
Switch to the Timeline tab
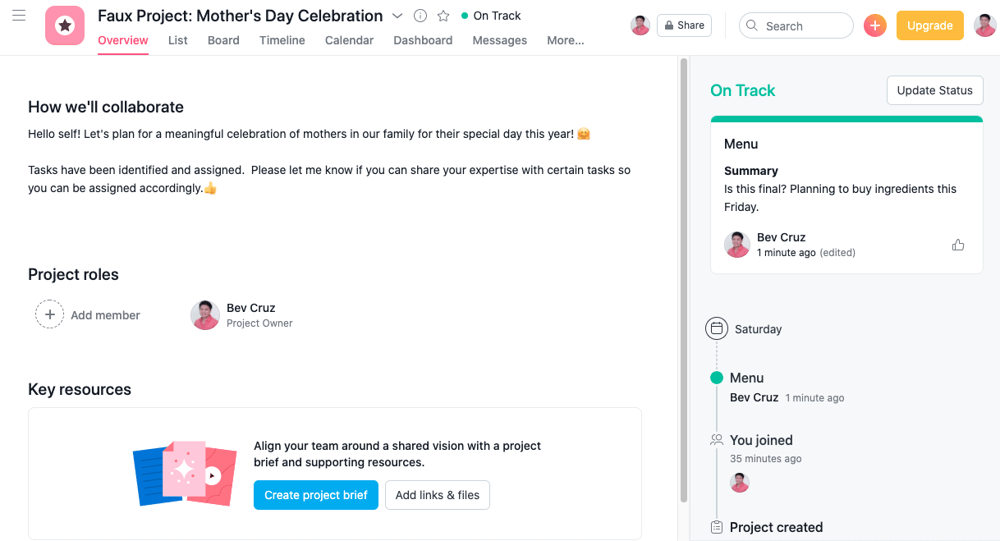coord(282,40)
